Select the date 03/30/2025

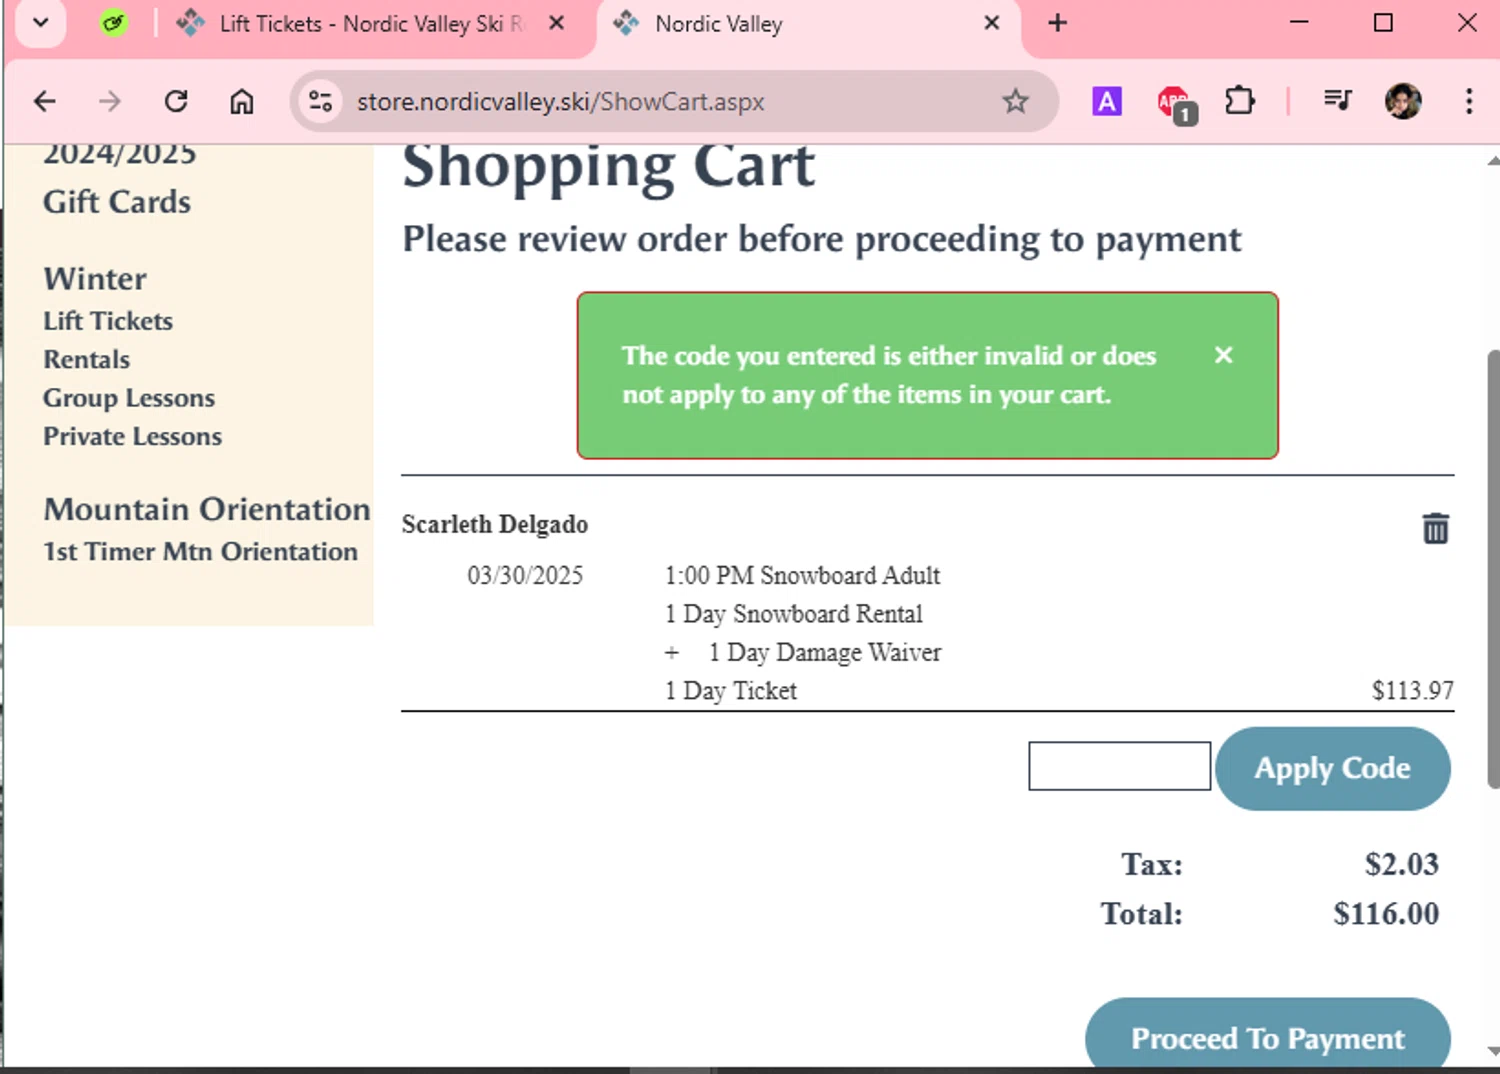(x=525, y=576)
